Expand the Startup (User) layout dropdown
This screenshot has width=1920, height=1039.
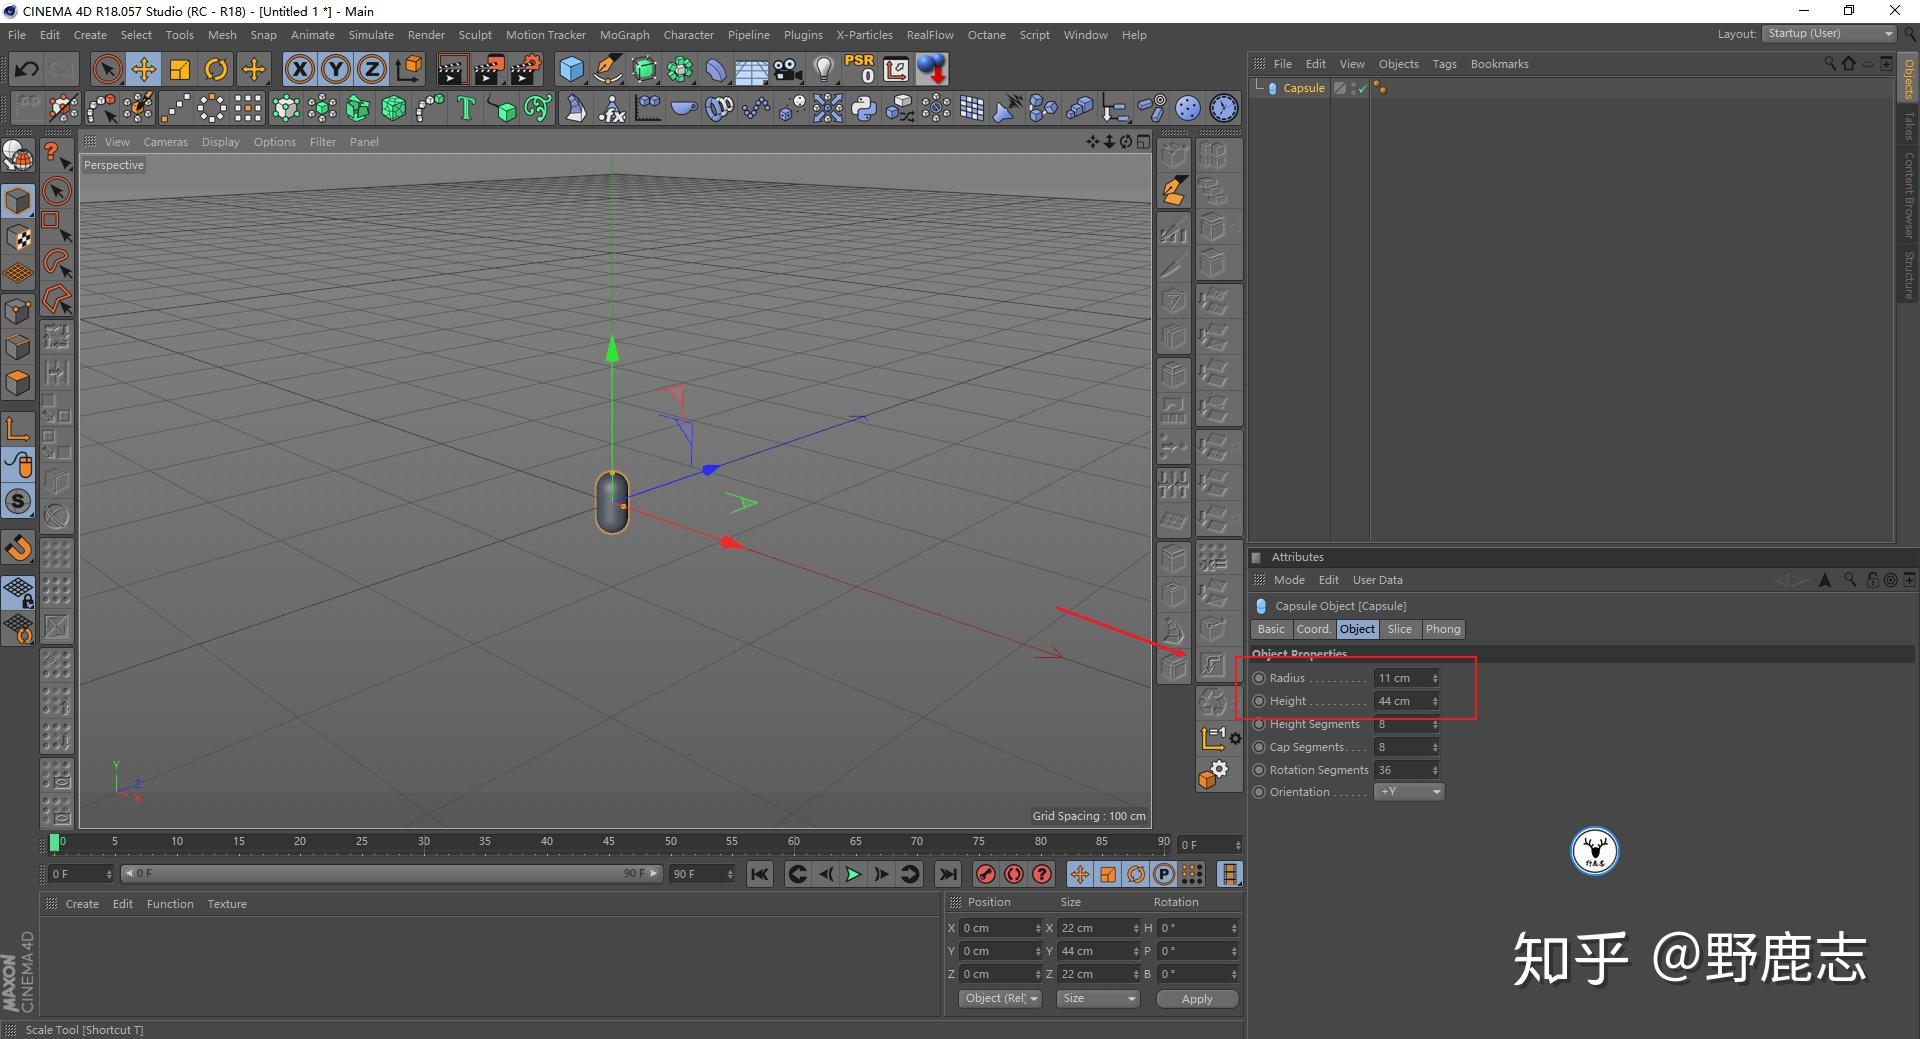click(x=1829, y=34)
